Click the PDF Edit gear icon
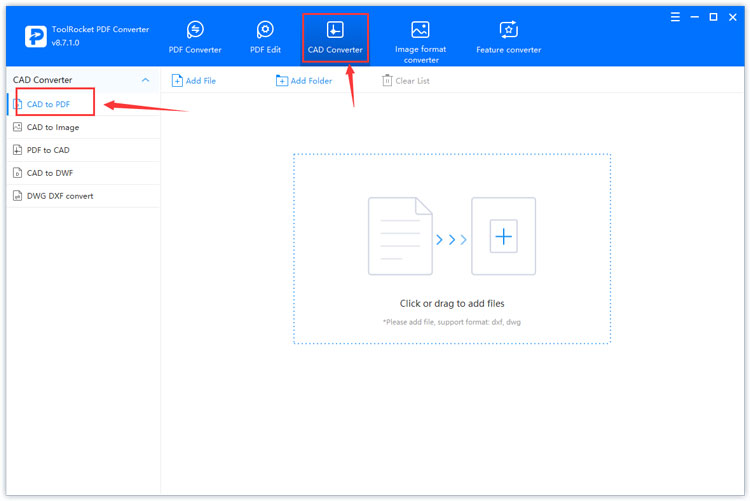 [x=265, y=30]
